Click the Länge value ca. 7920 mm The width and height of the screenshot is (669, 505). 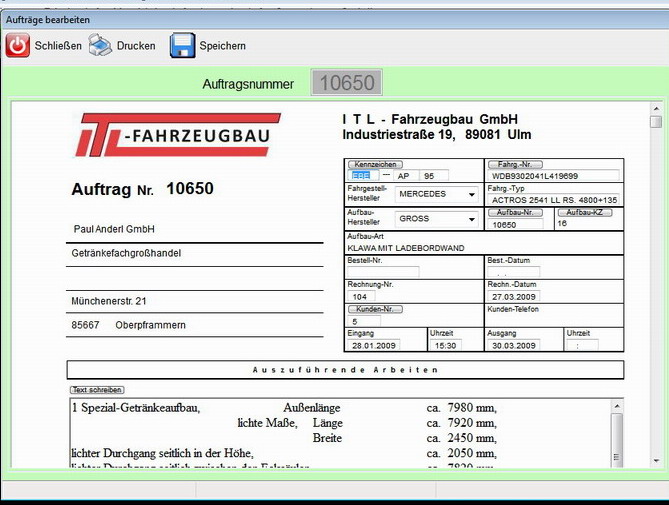click(462, 423)
